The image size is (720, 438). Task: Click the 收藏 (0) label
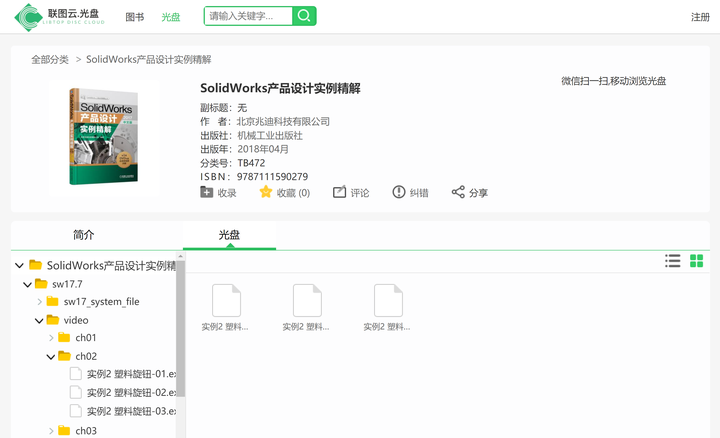293,193
